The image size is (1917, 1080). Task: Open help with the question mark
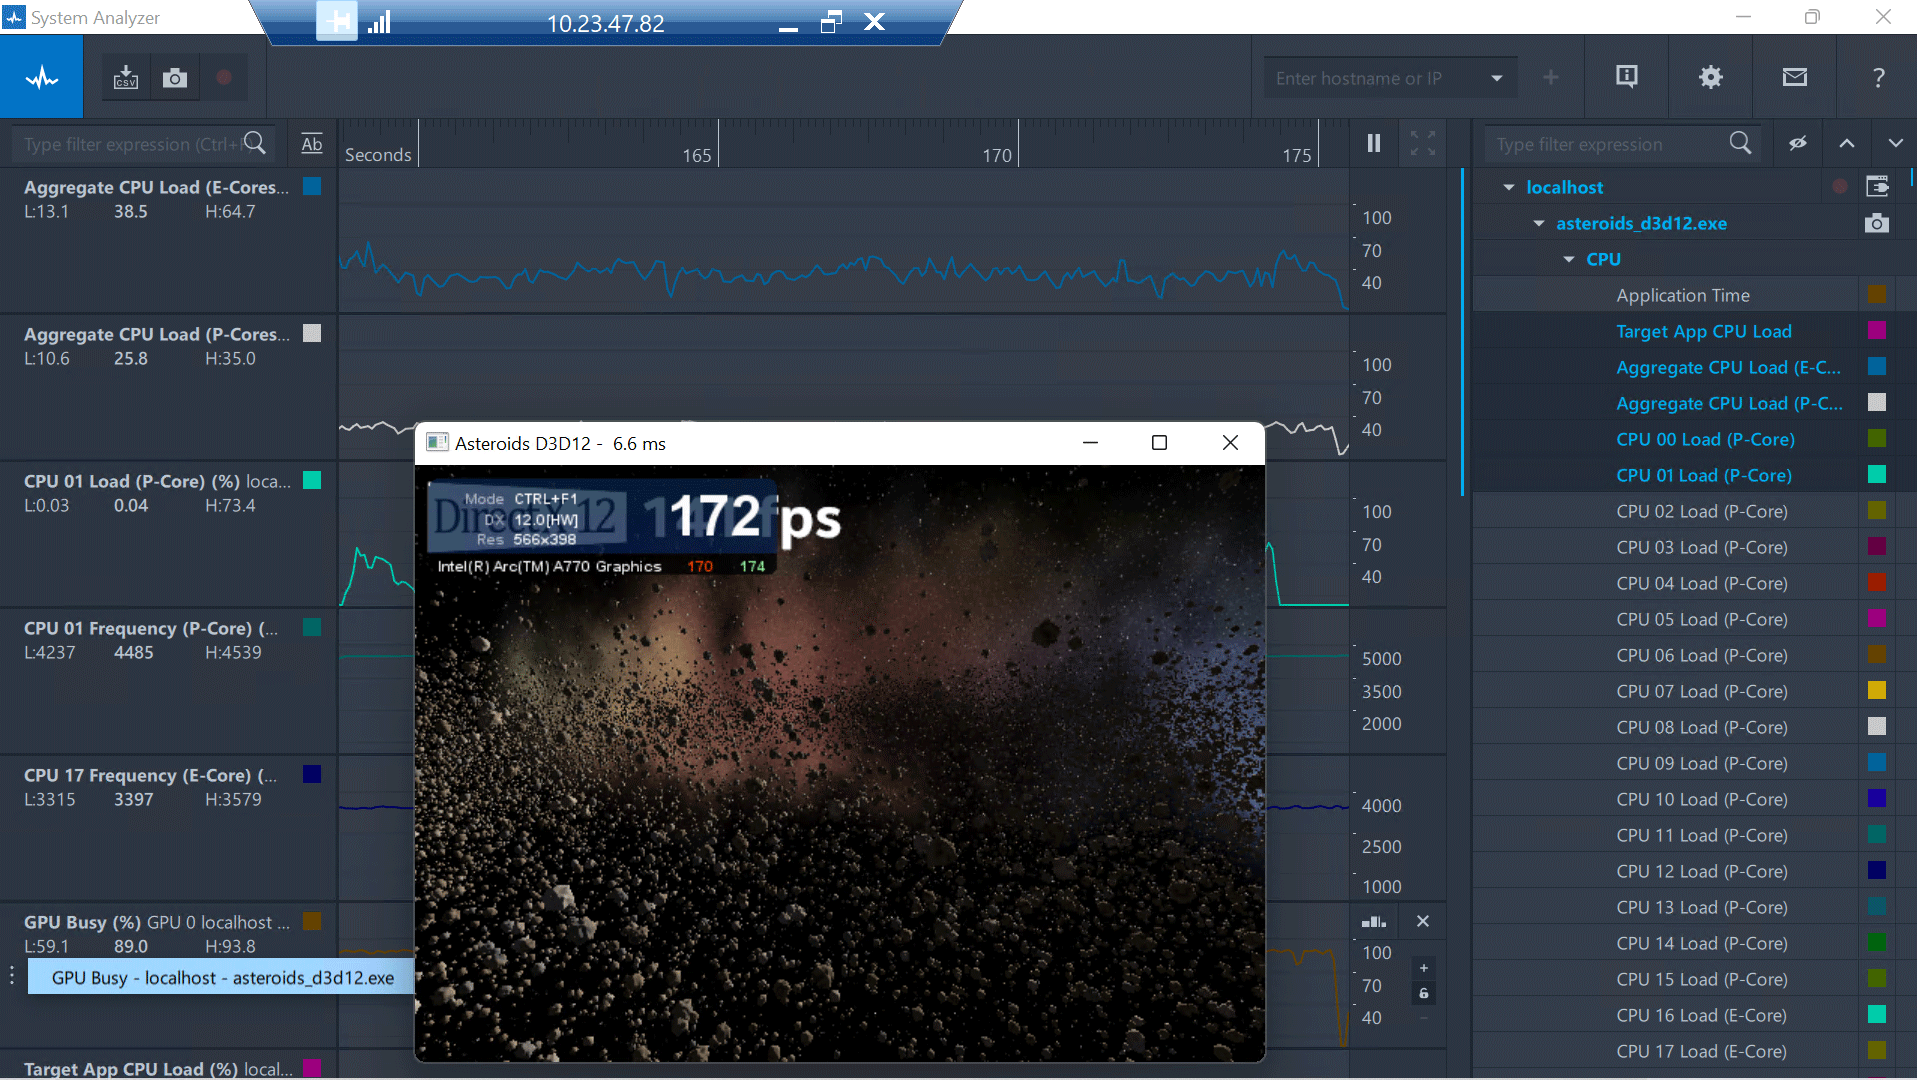click(x=1879, y=77)
